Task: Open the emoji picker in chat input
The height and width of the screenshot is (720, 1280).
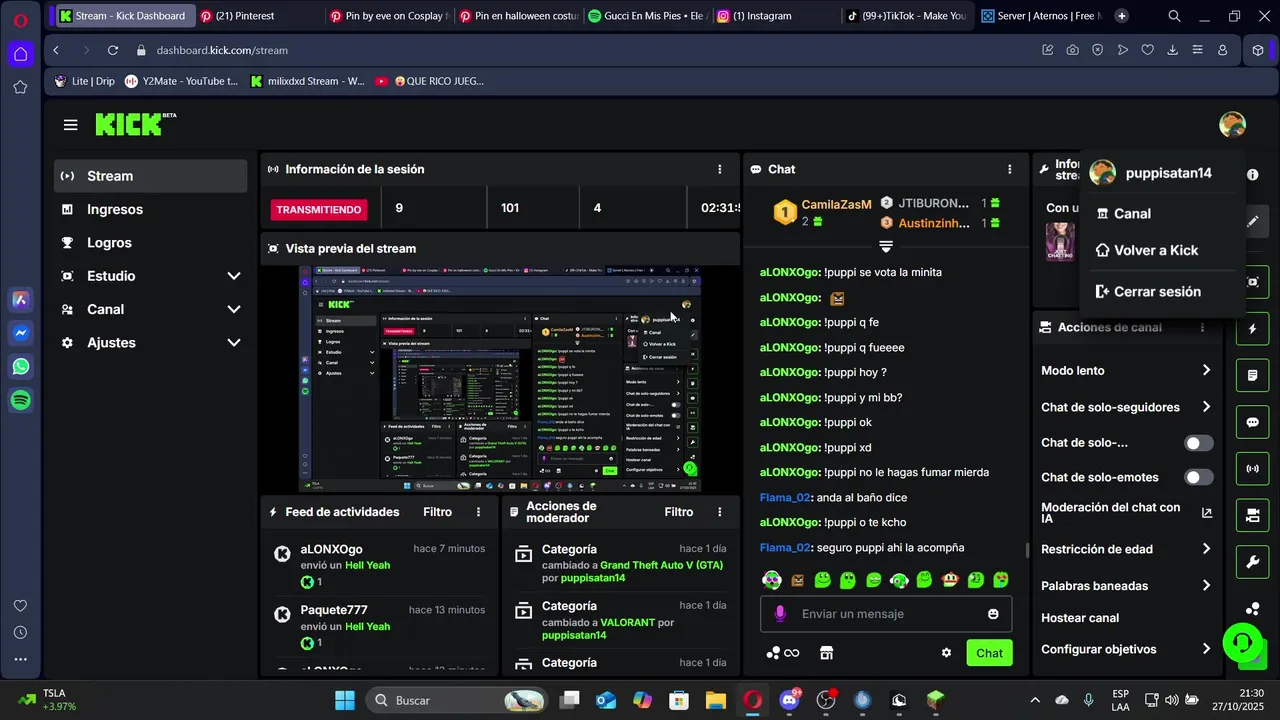Action: click(x=993, y=614)
